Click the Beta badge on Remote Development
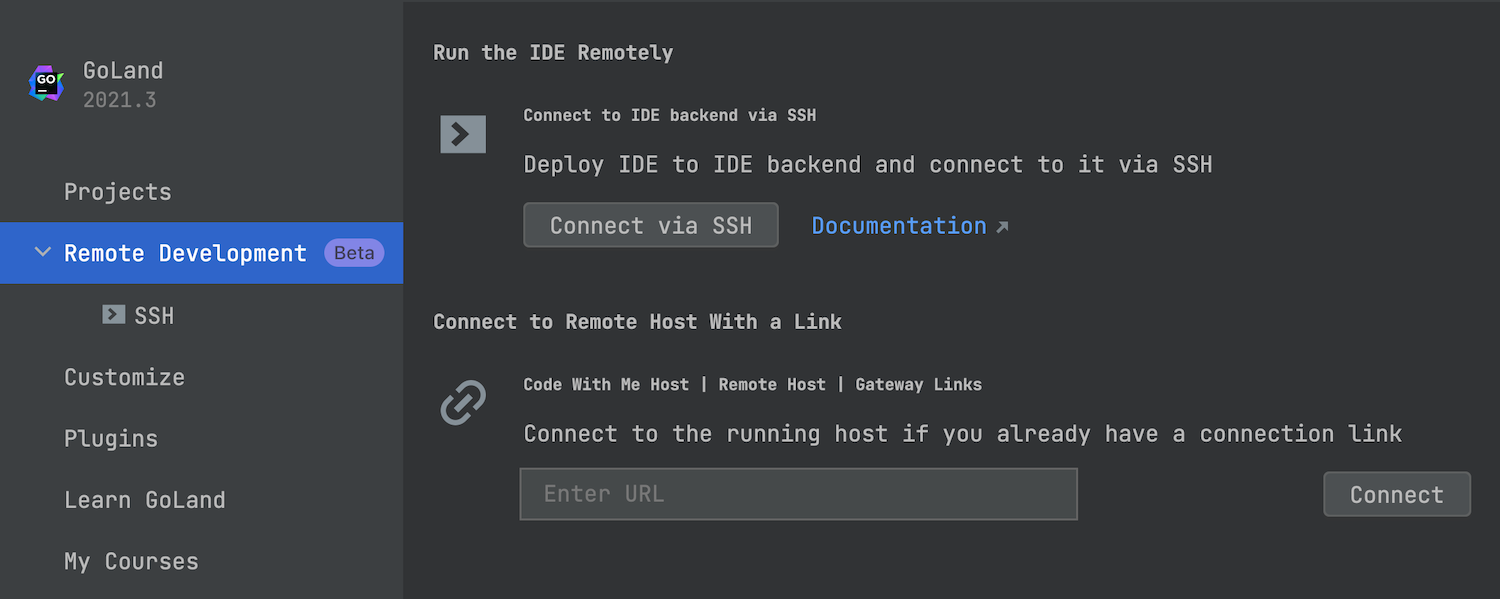Image resolution: width=1500 pixels, height=599 pixels. click(354, 253)
